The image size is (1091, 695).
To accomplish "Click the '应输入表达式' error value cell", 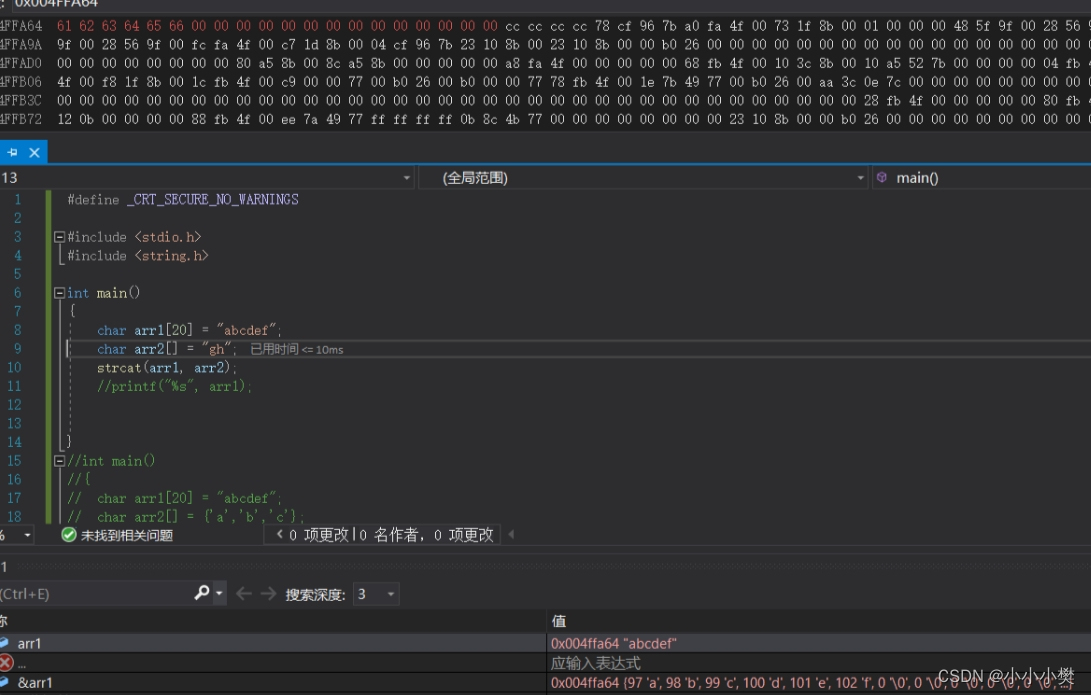I will [596, 663].
